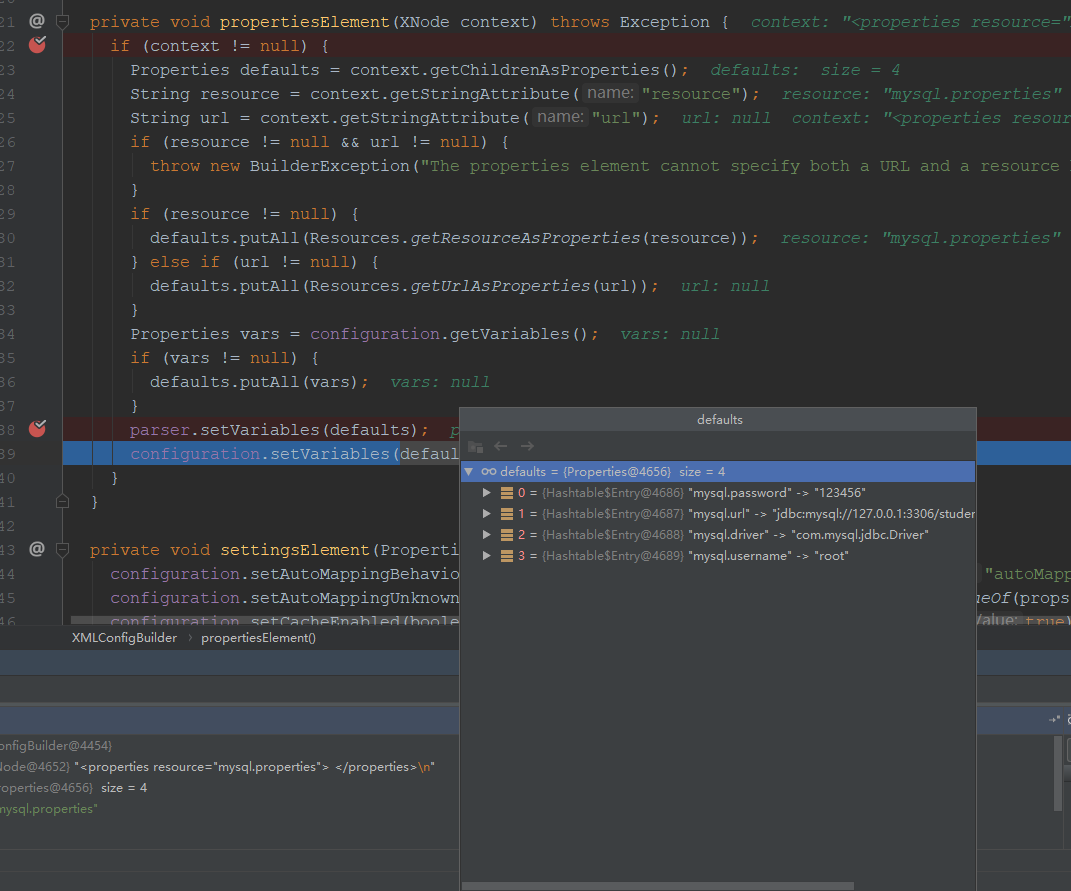
Task: Click configuration.getVariables() call
Action: 449,333
